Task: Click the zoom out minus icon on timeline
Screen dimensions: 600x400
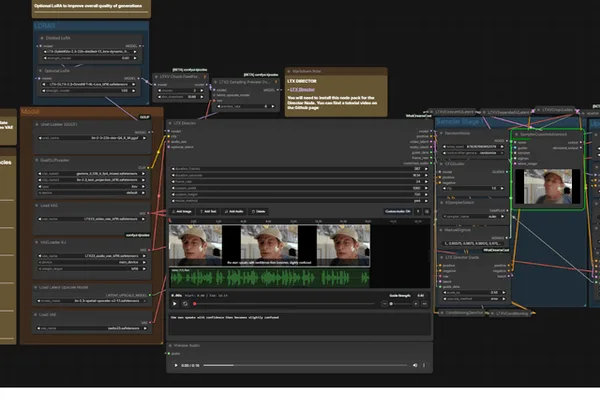Action: point(384,304)
